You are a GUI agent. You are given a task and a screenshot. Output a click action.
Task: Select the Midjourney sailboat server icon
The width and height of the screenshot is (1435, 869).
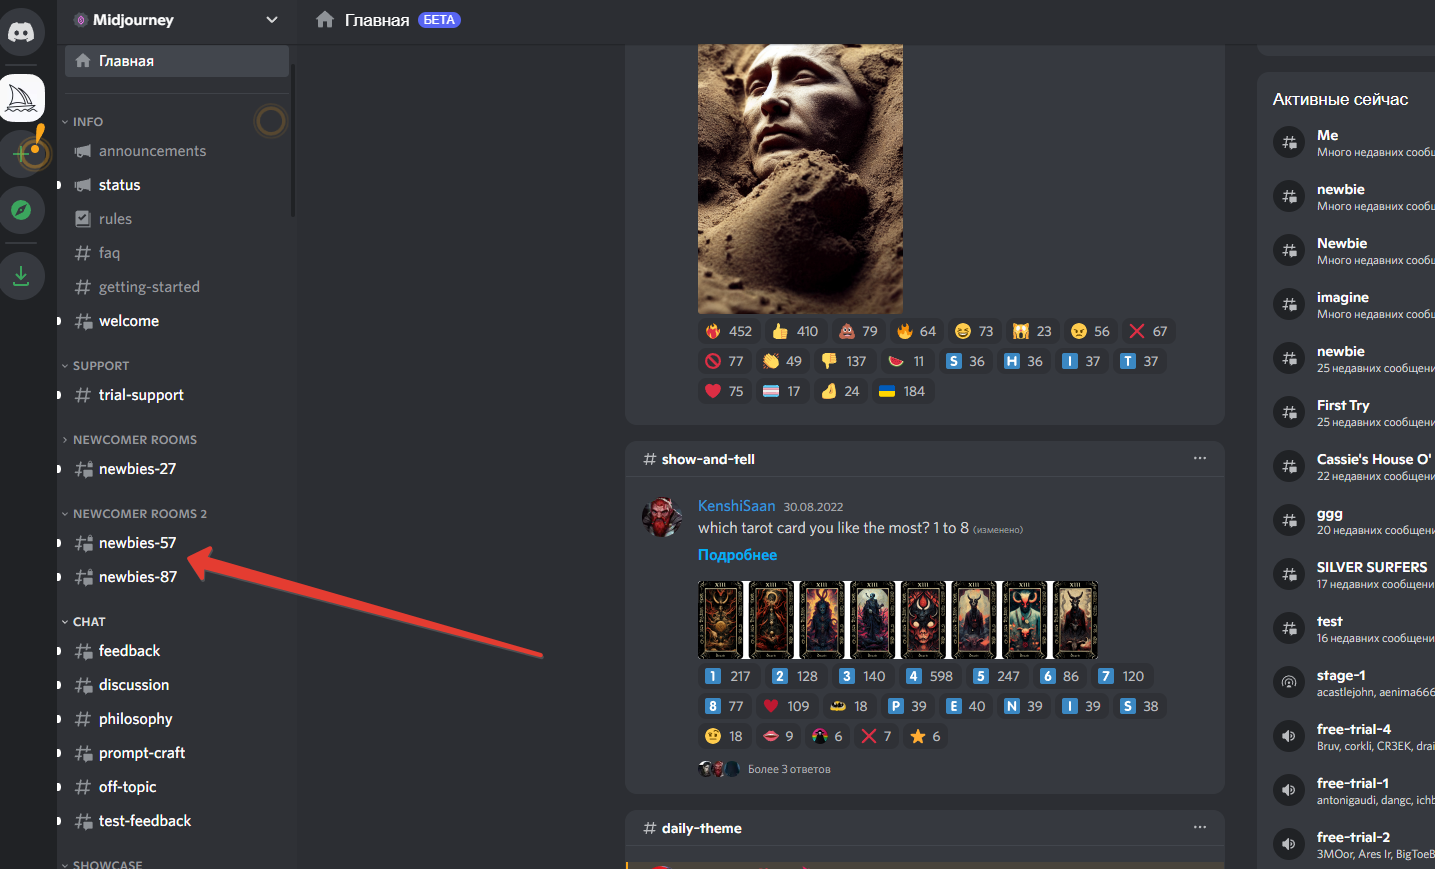(22, 98)
